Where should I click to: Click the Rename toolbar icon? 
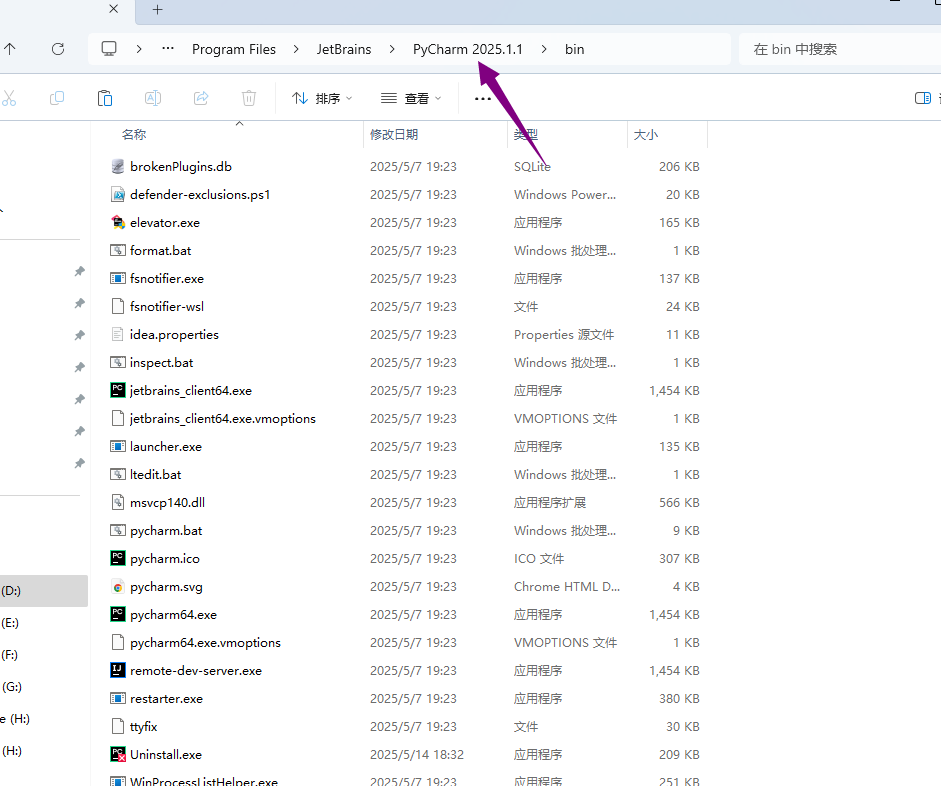[x=153, y=98]
